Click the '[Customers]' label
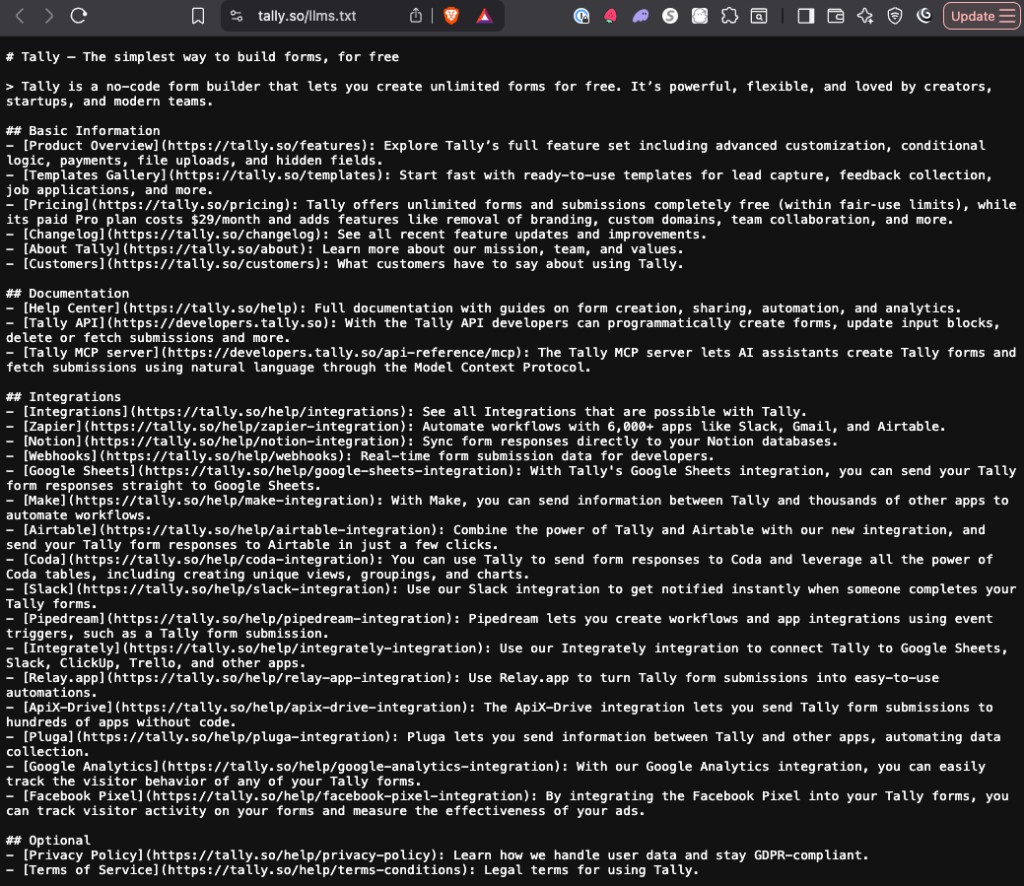 click(63, 264)
